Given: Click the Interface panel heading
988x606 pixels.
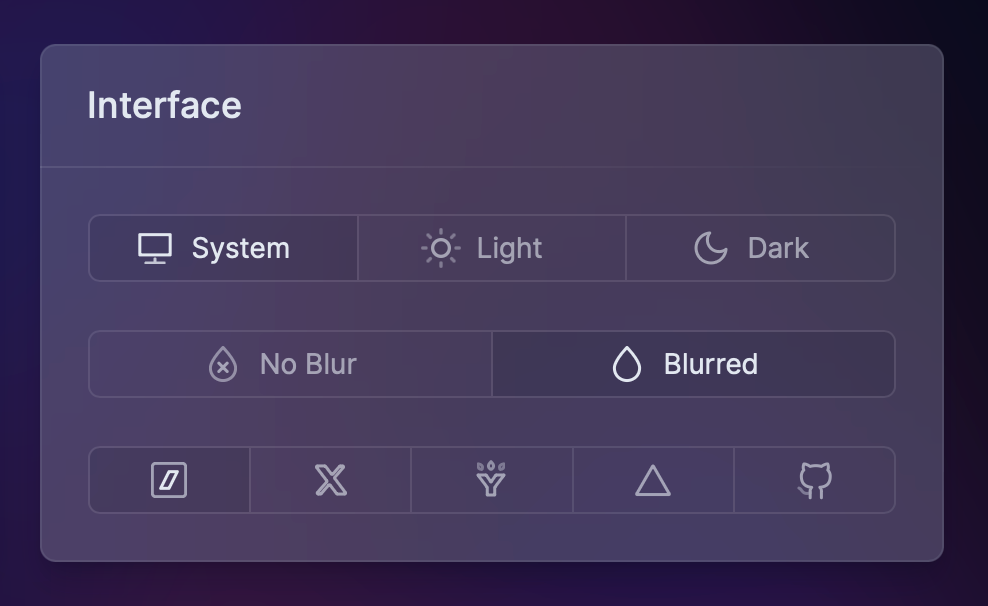Looking at the screenshot, I should click(165, 106).
